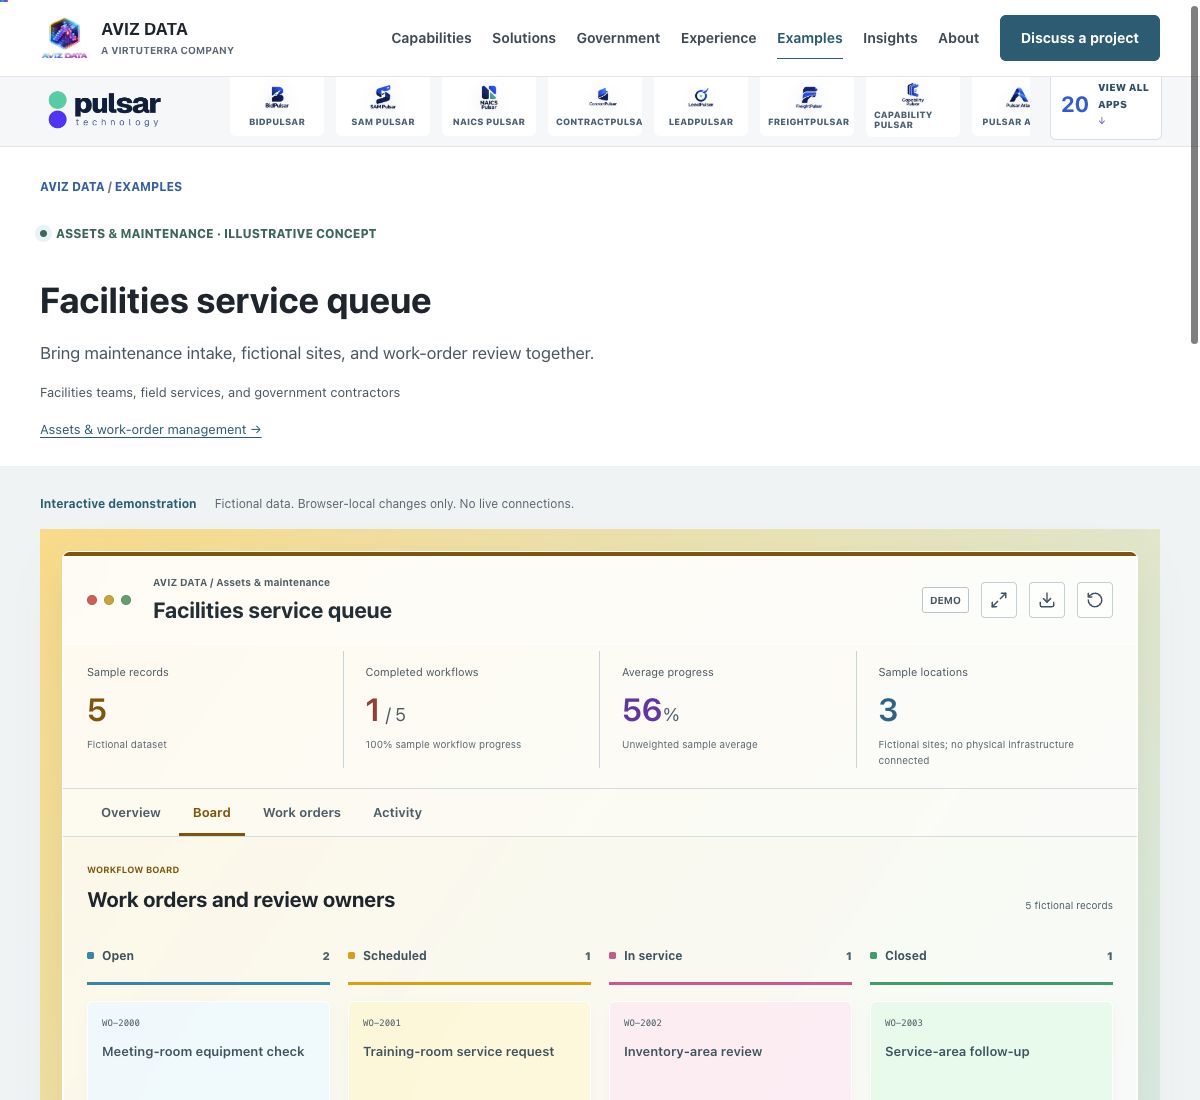Select the Examples nav item
The width and height of the screenshot is (1200, 1100).
click(810, 38)
